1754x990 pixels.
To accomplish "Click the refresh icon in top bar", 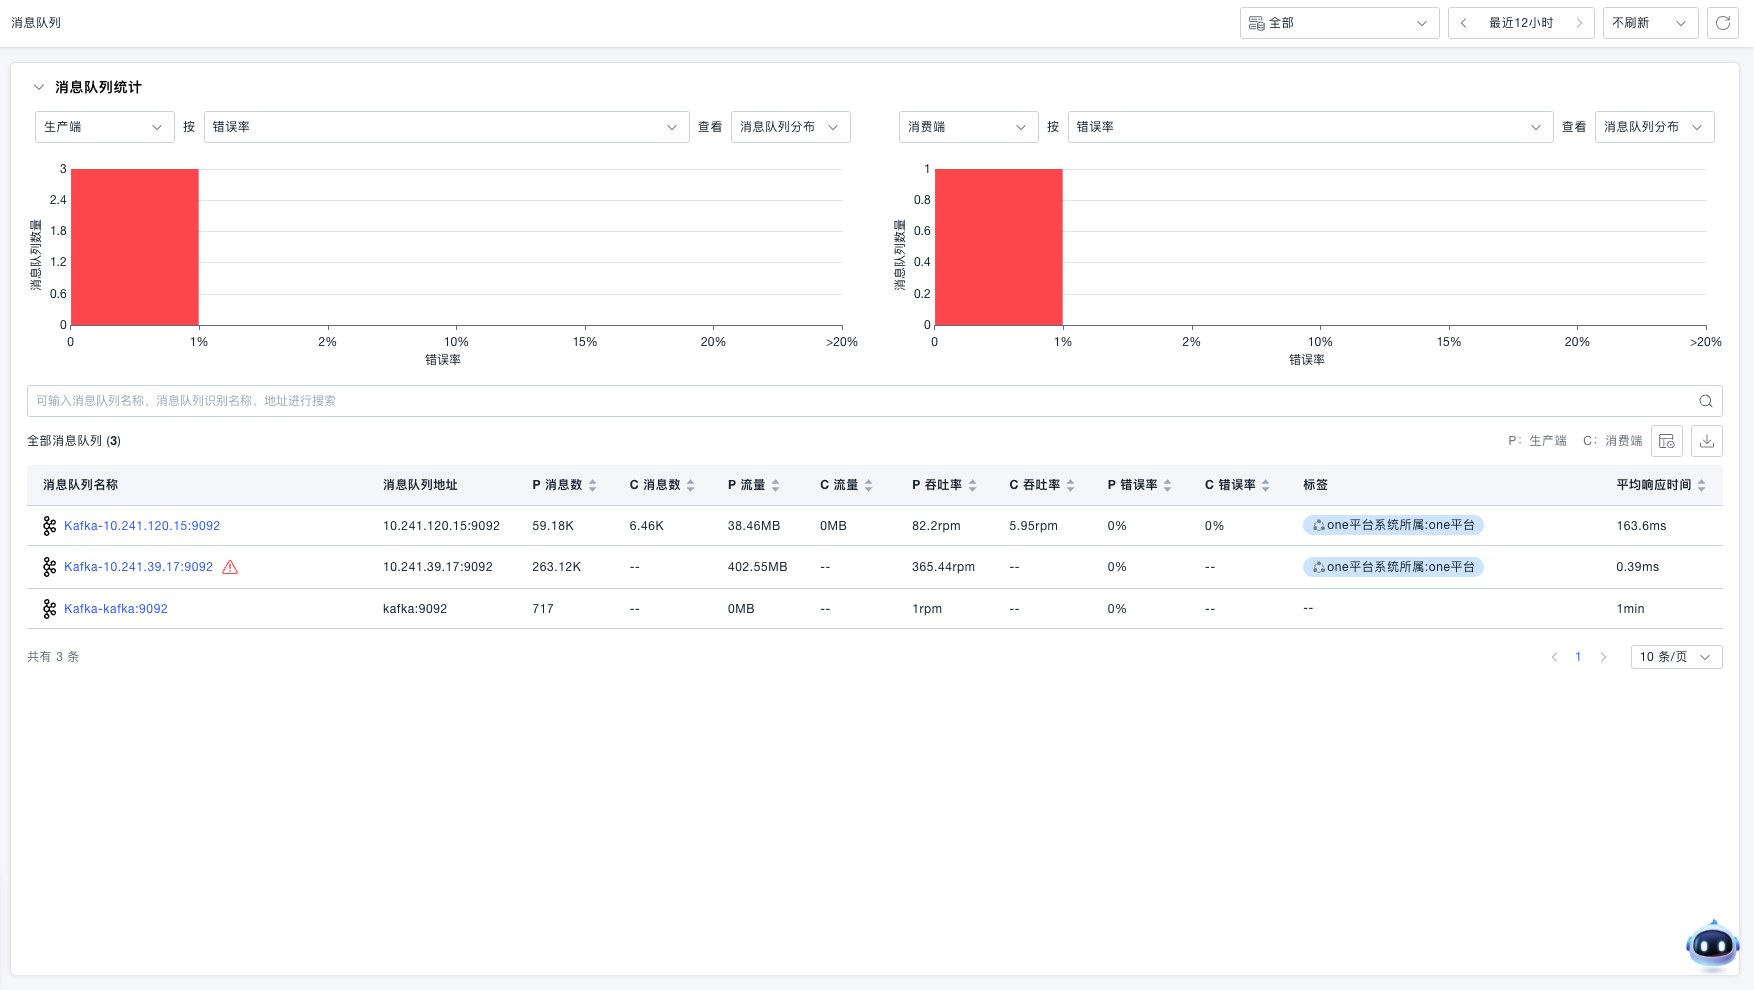I will coord(1722,23).
